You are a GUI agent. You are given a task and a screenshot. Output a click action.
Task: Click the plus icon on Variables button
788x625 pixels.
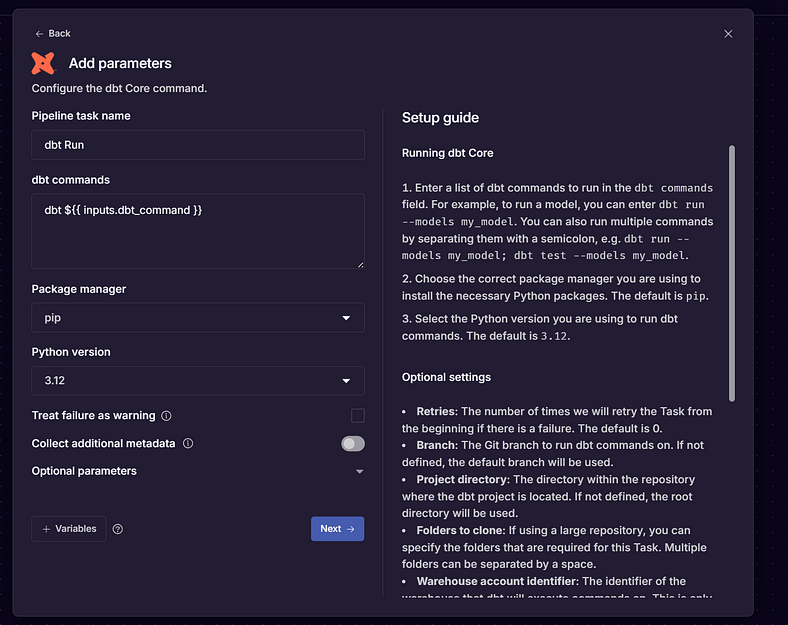coord(46,529)
